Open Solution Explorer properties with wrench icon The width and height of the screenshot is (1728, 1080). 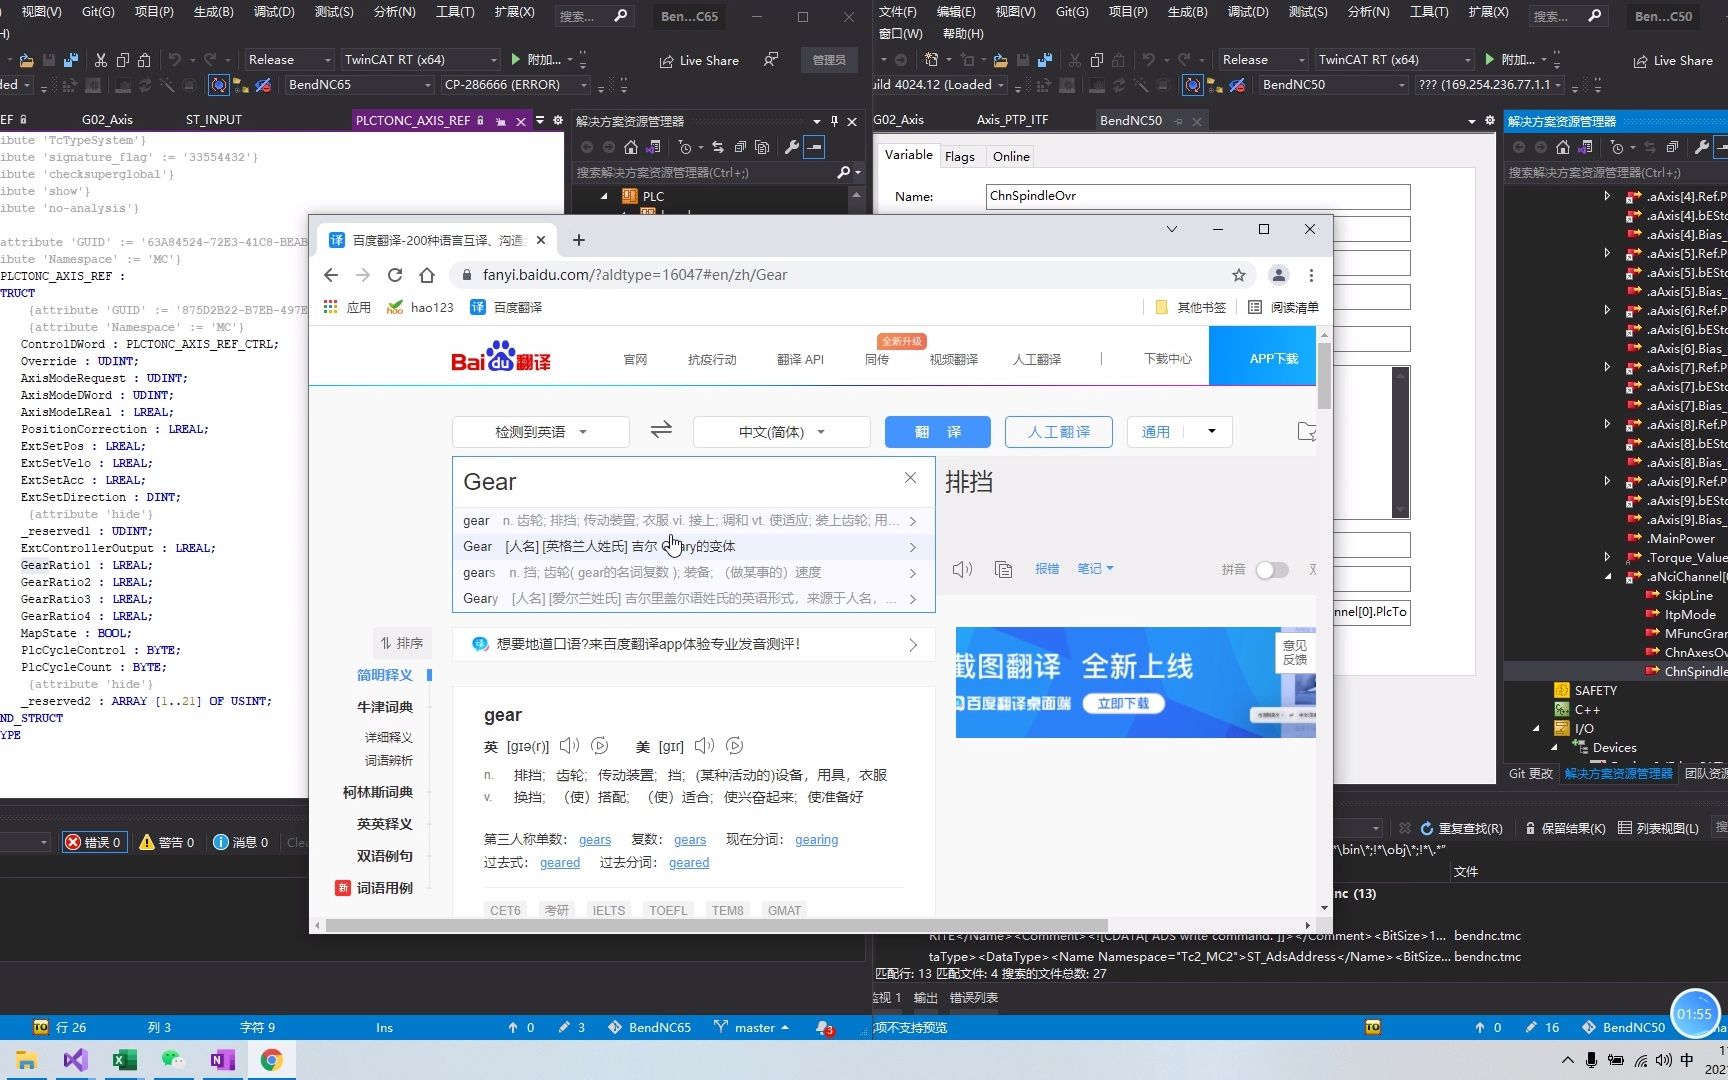coord(791,147)
